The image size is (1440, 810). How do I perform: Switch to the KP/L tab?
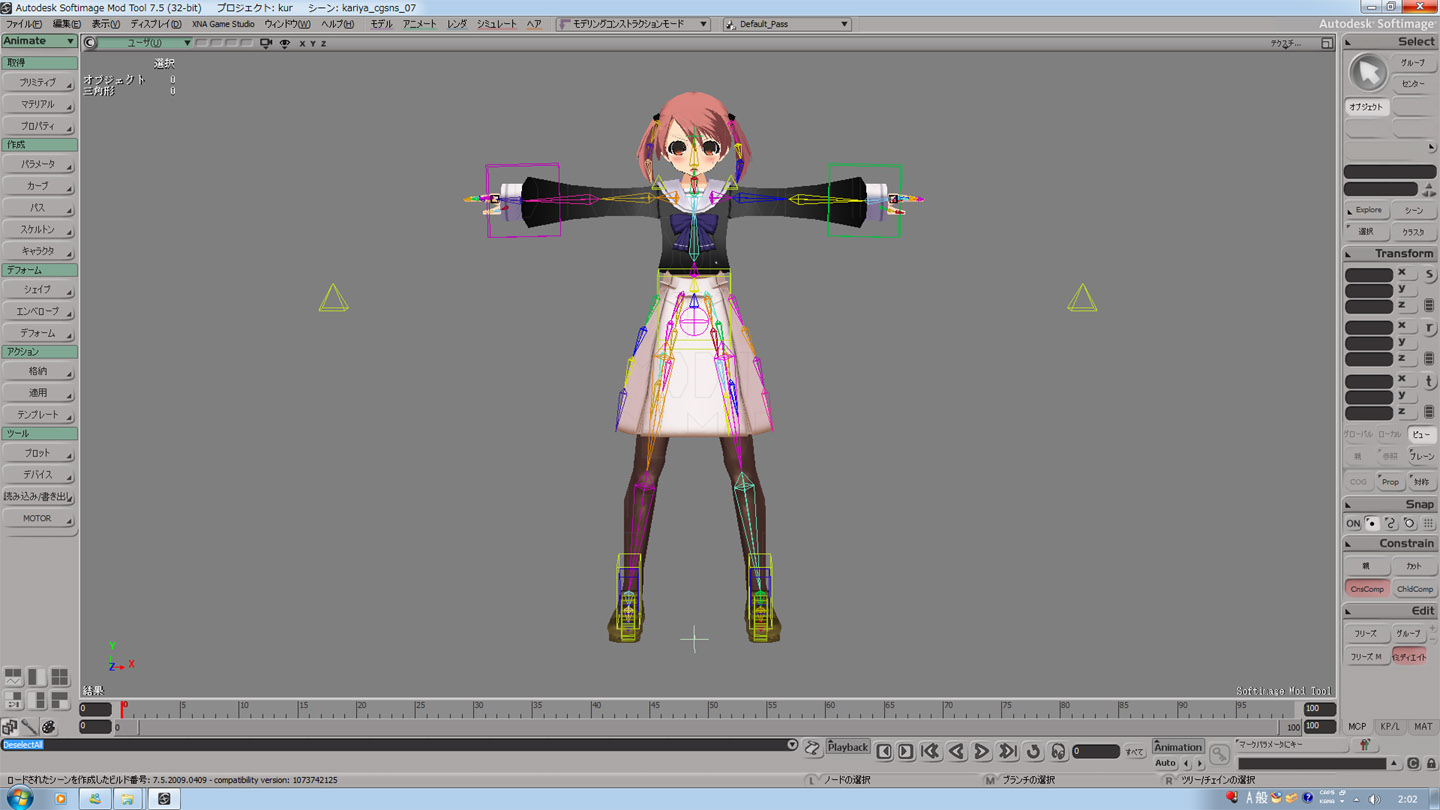[x=1390, y=727]
